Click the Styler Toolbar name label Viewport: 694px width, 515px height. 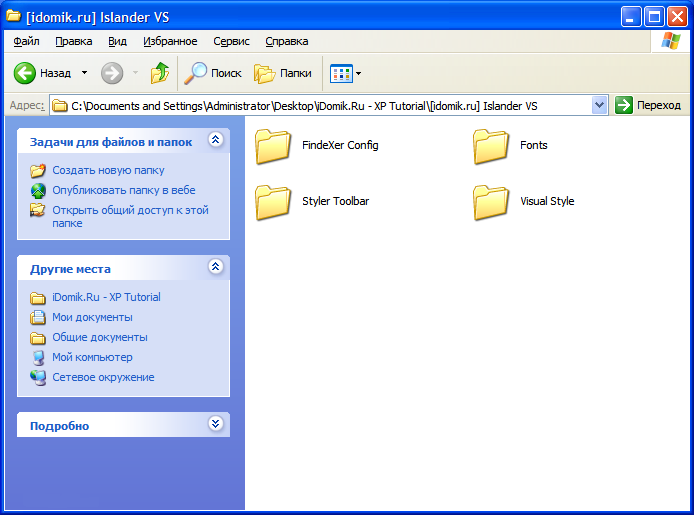335,201
